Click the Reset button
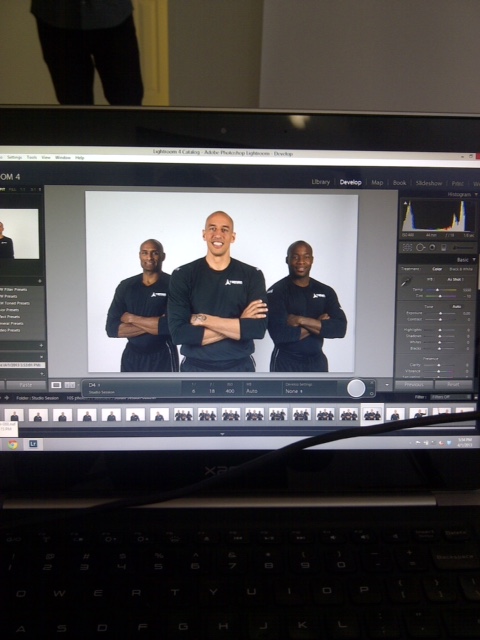This screenshot has width=480, height=640. (453, 384)
